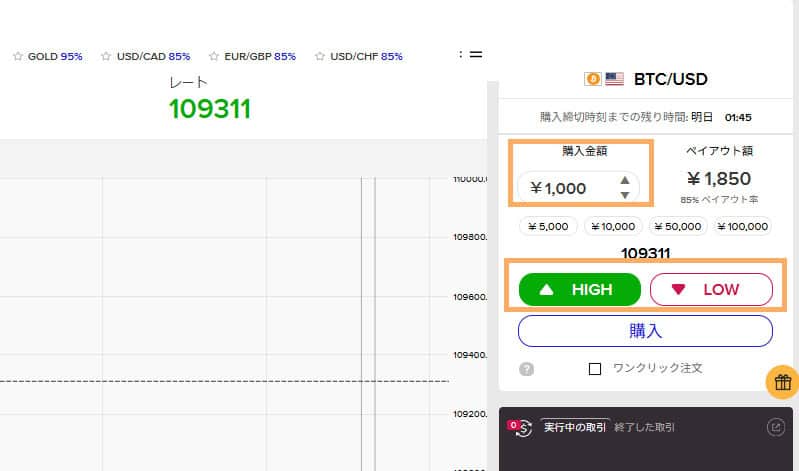
Task: Click the 109200 price axis label
Action: (x=470, y=414)
